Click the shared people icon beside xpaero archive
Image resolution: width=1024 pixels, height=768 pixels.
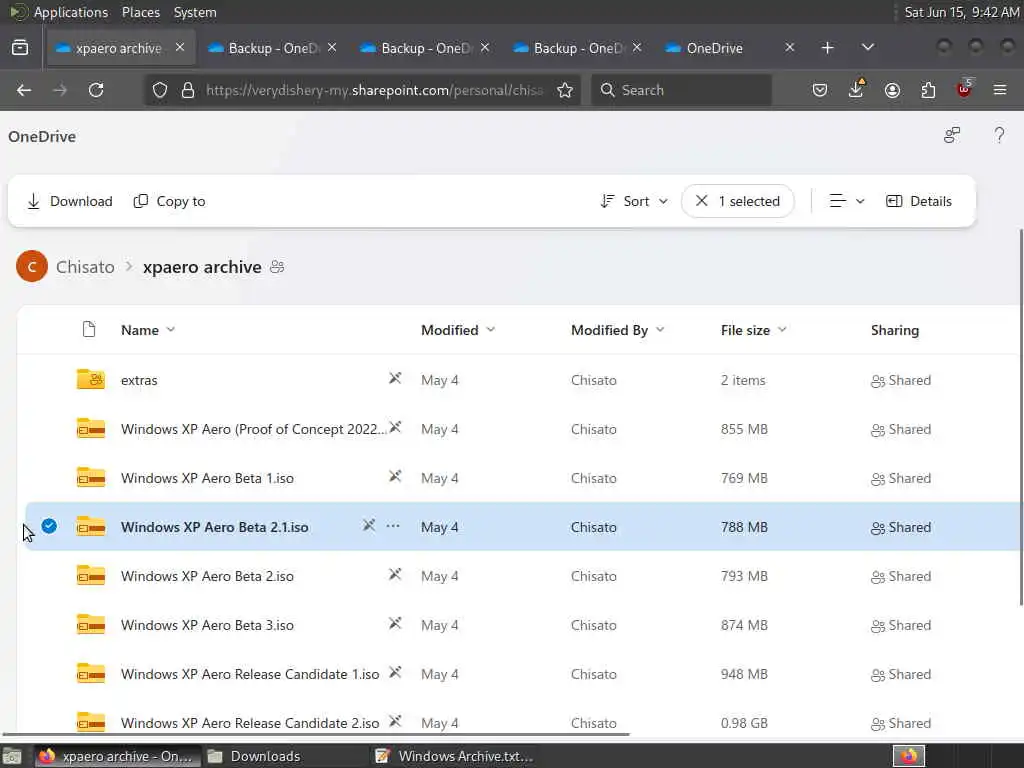coord(277,266)
